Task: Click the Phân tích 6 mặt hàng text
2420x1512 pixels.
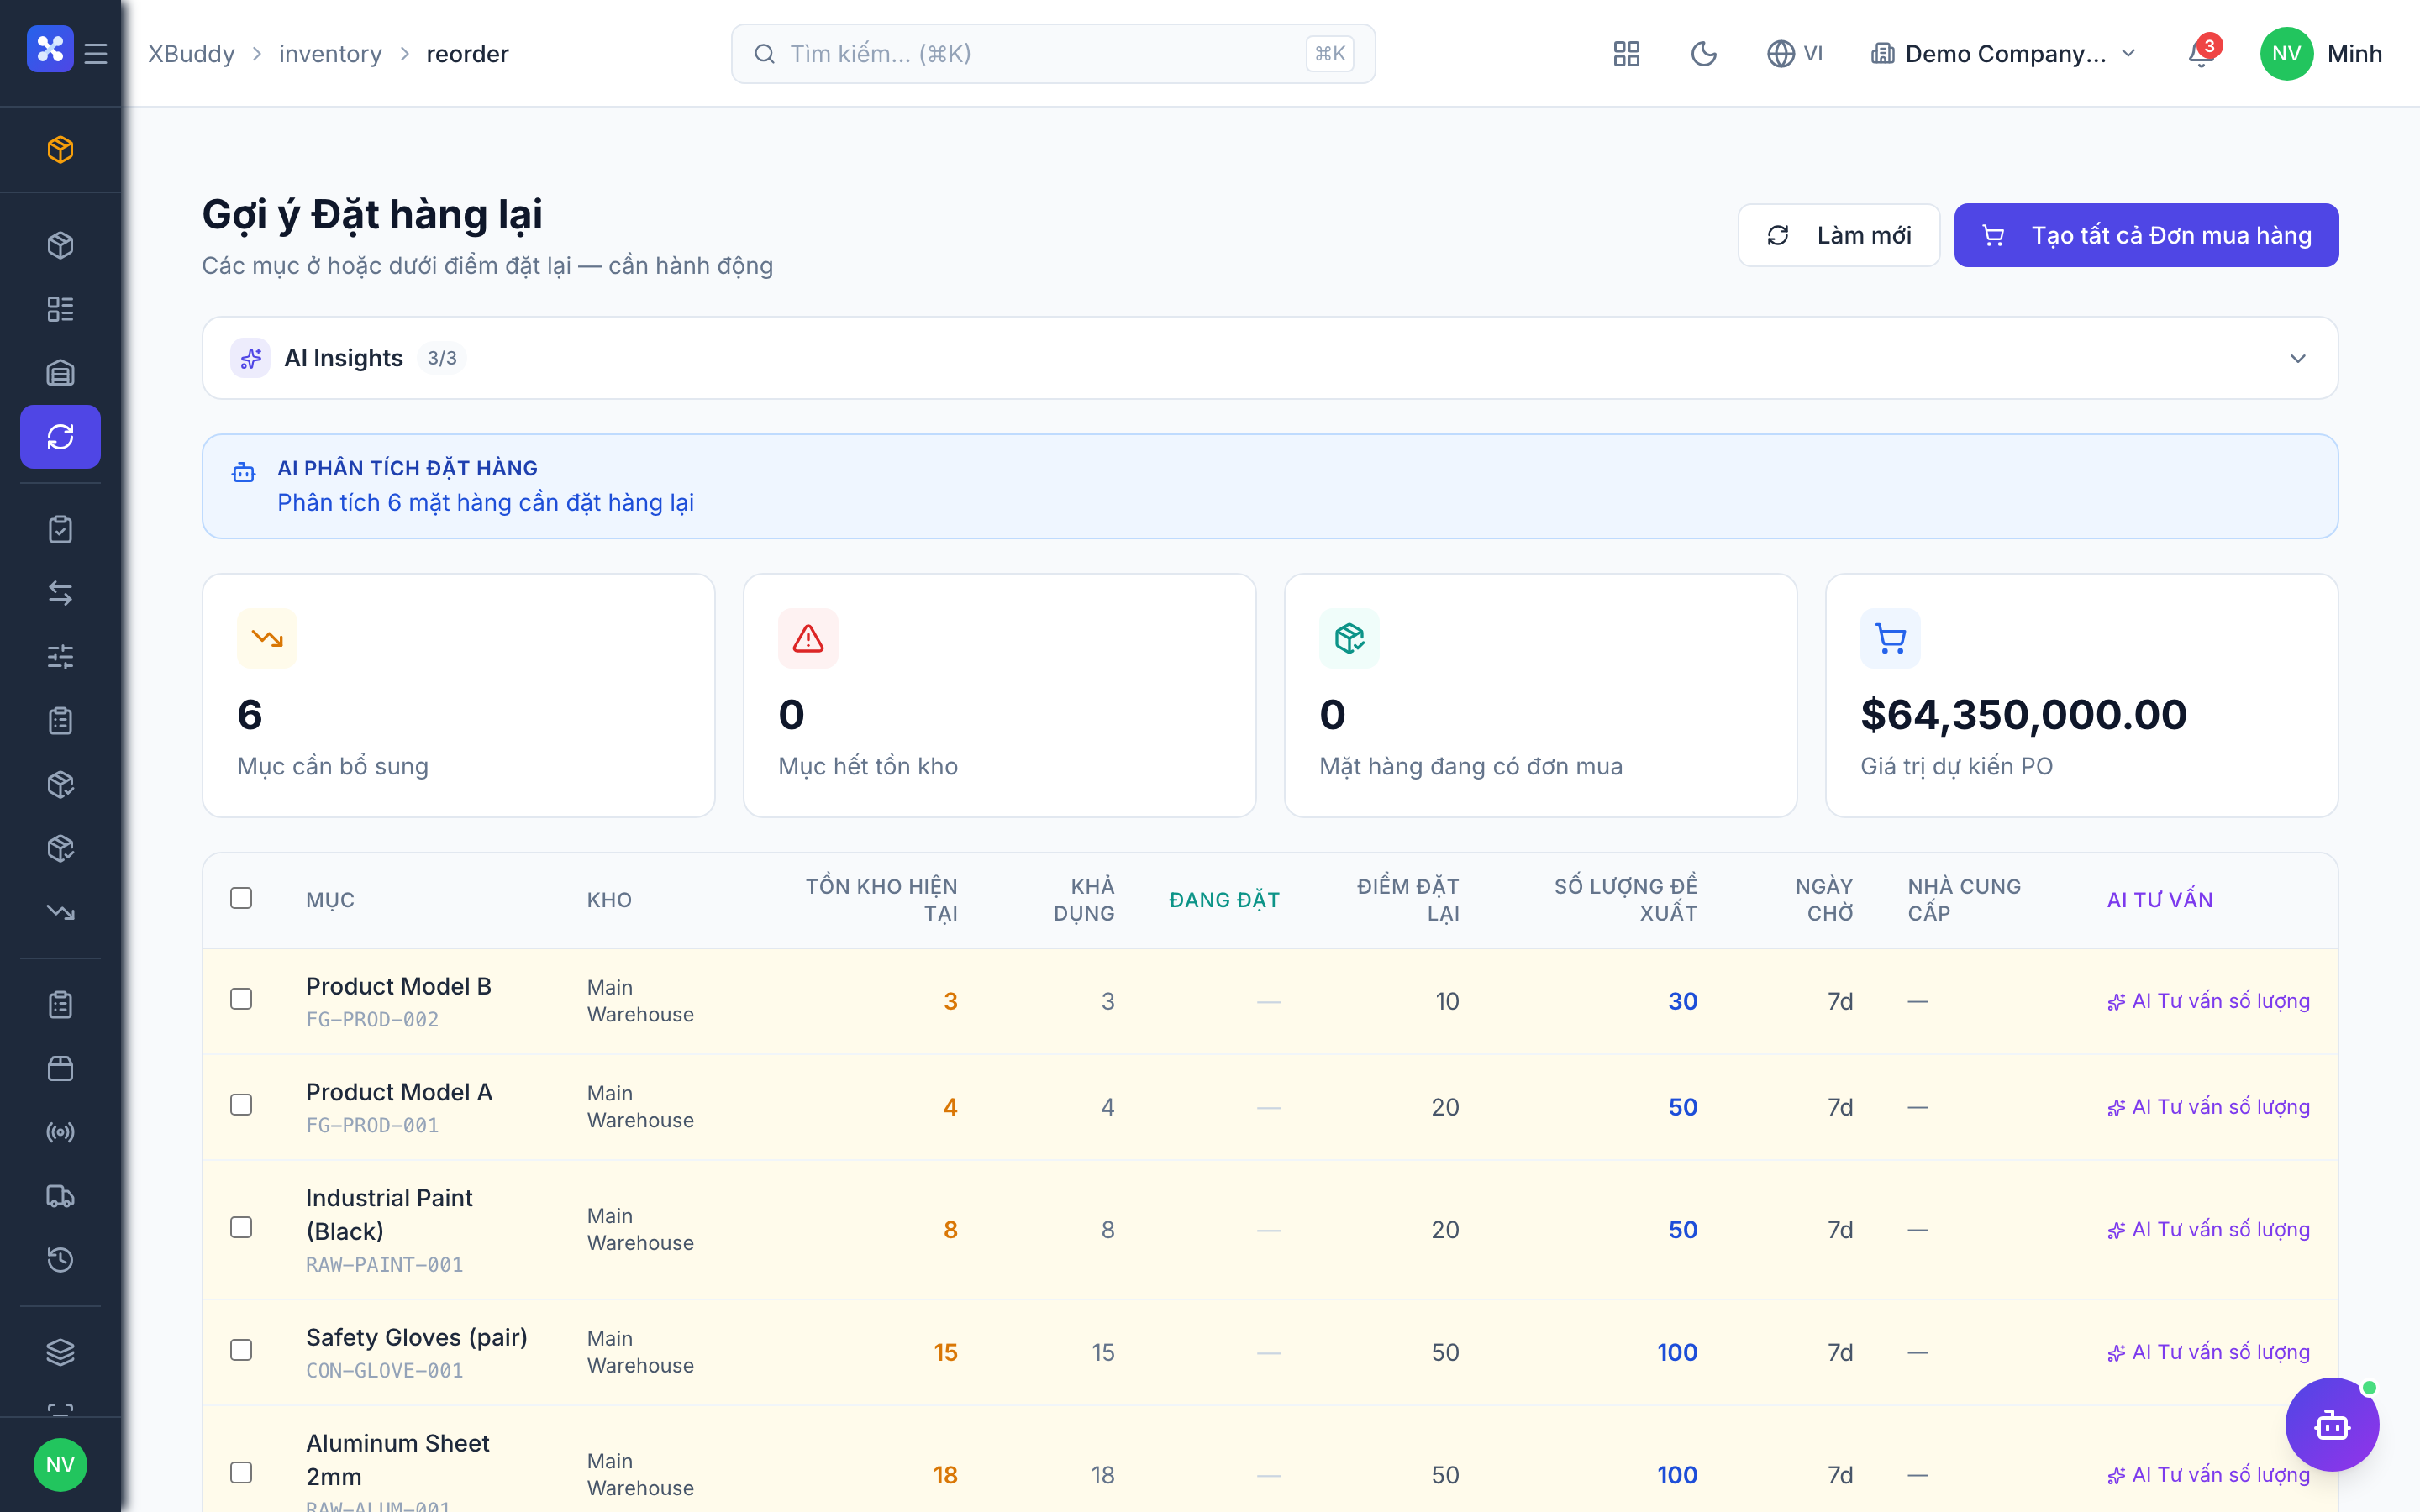Action: click(x=486, y=503)
